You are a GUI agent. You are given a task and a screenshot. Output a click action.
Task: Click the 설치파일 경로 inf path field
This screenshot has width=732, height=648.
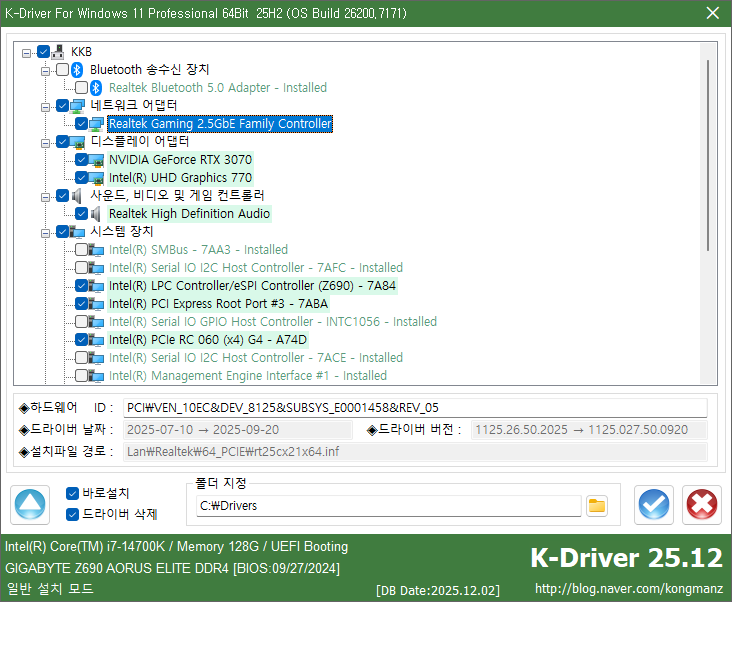(x=415, y=452)
